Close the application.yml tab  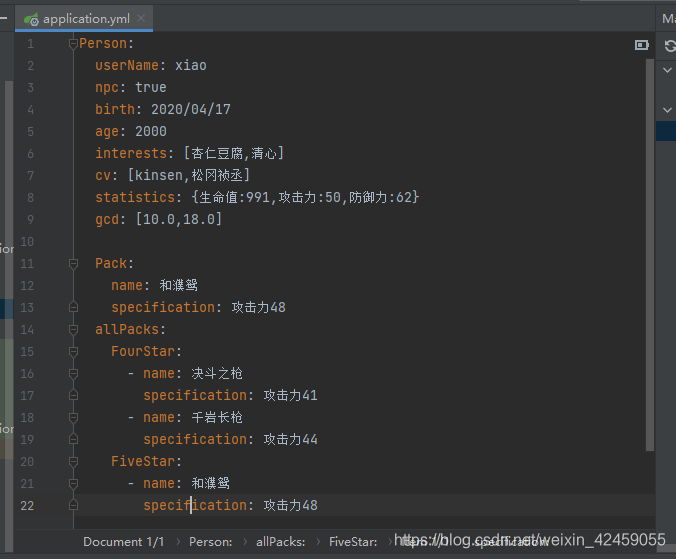[141, 19]
